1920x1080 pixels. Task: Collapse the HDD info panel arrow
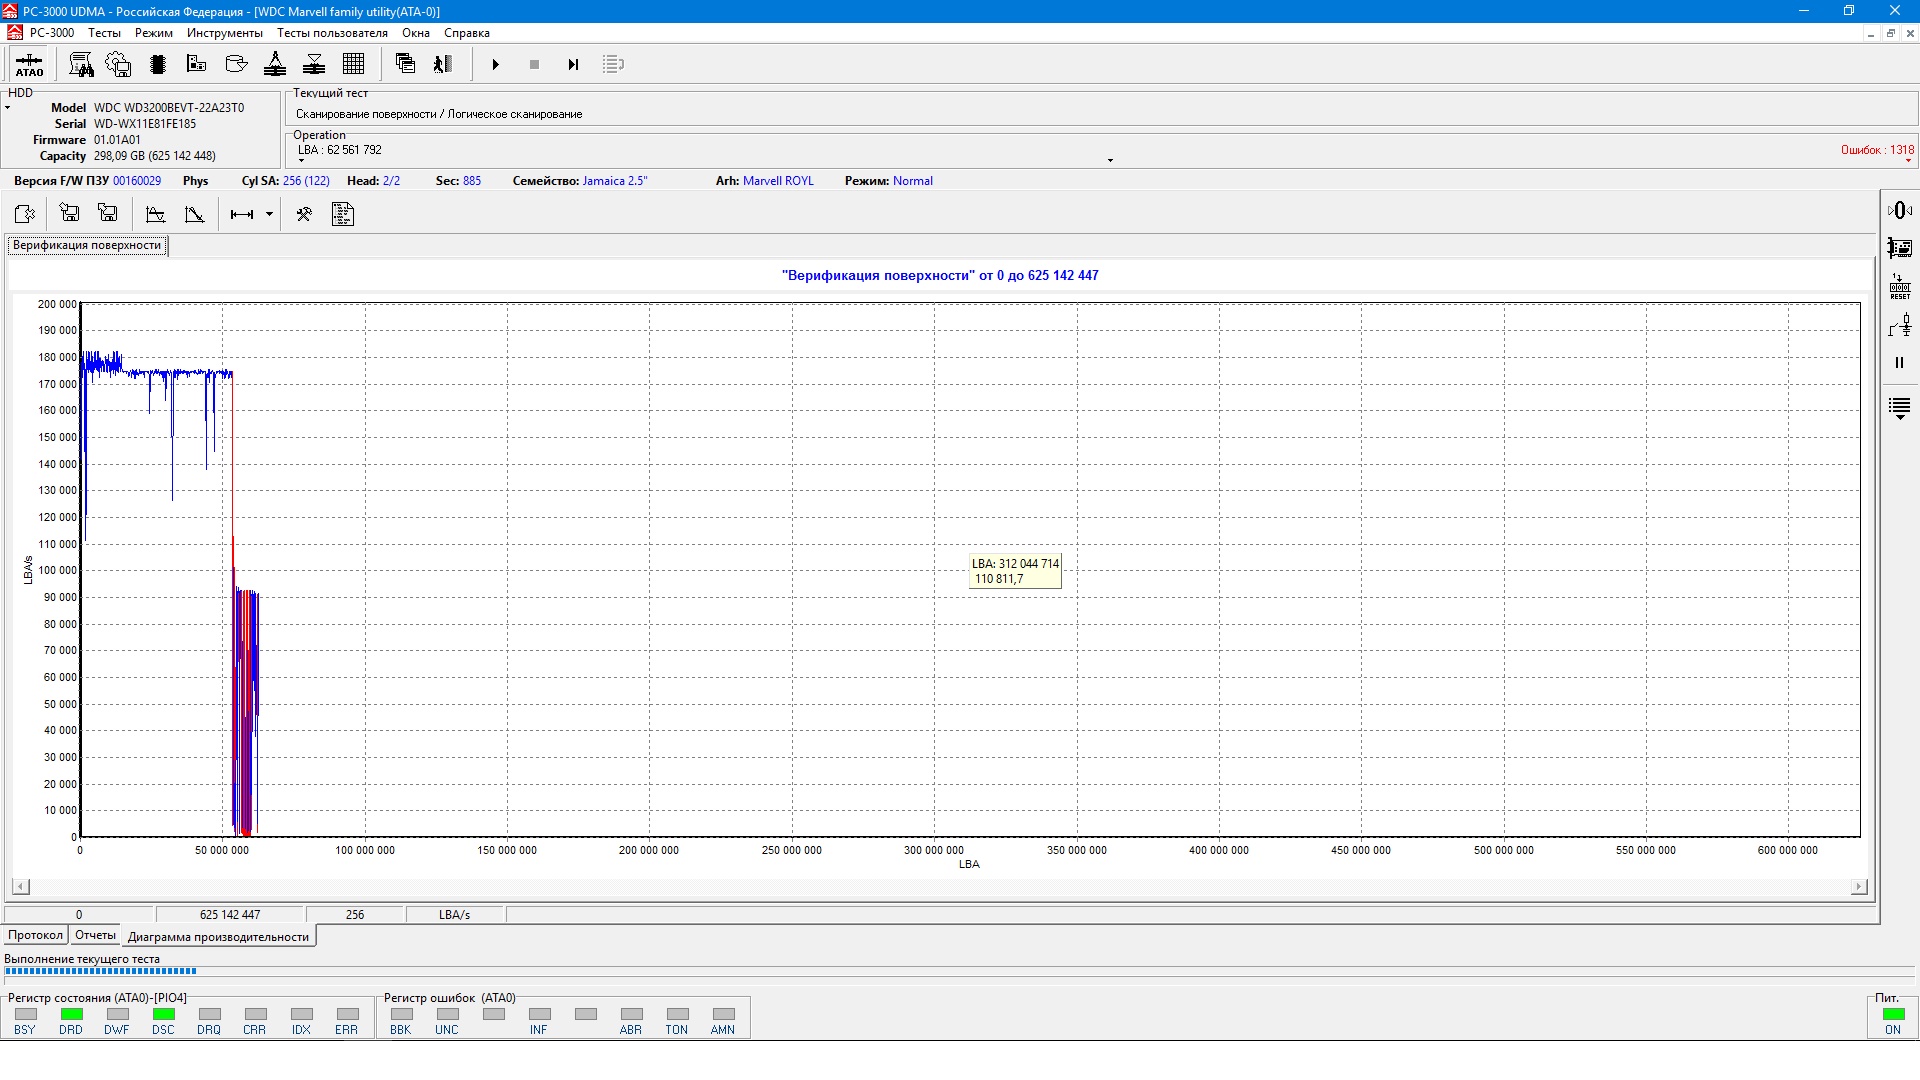click(7, 107)
